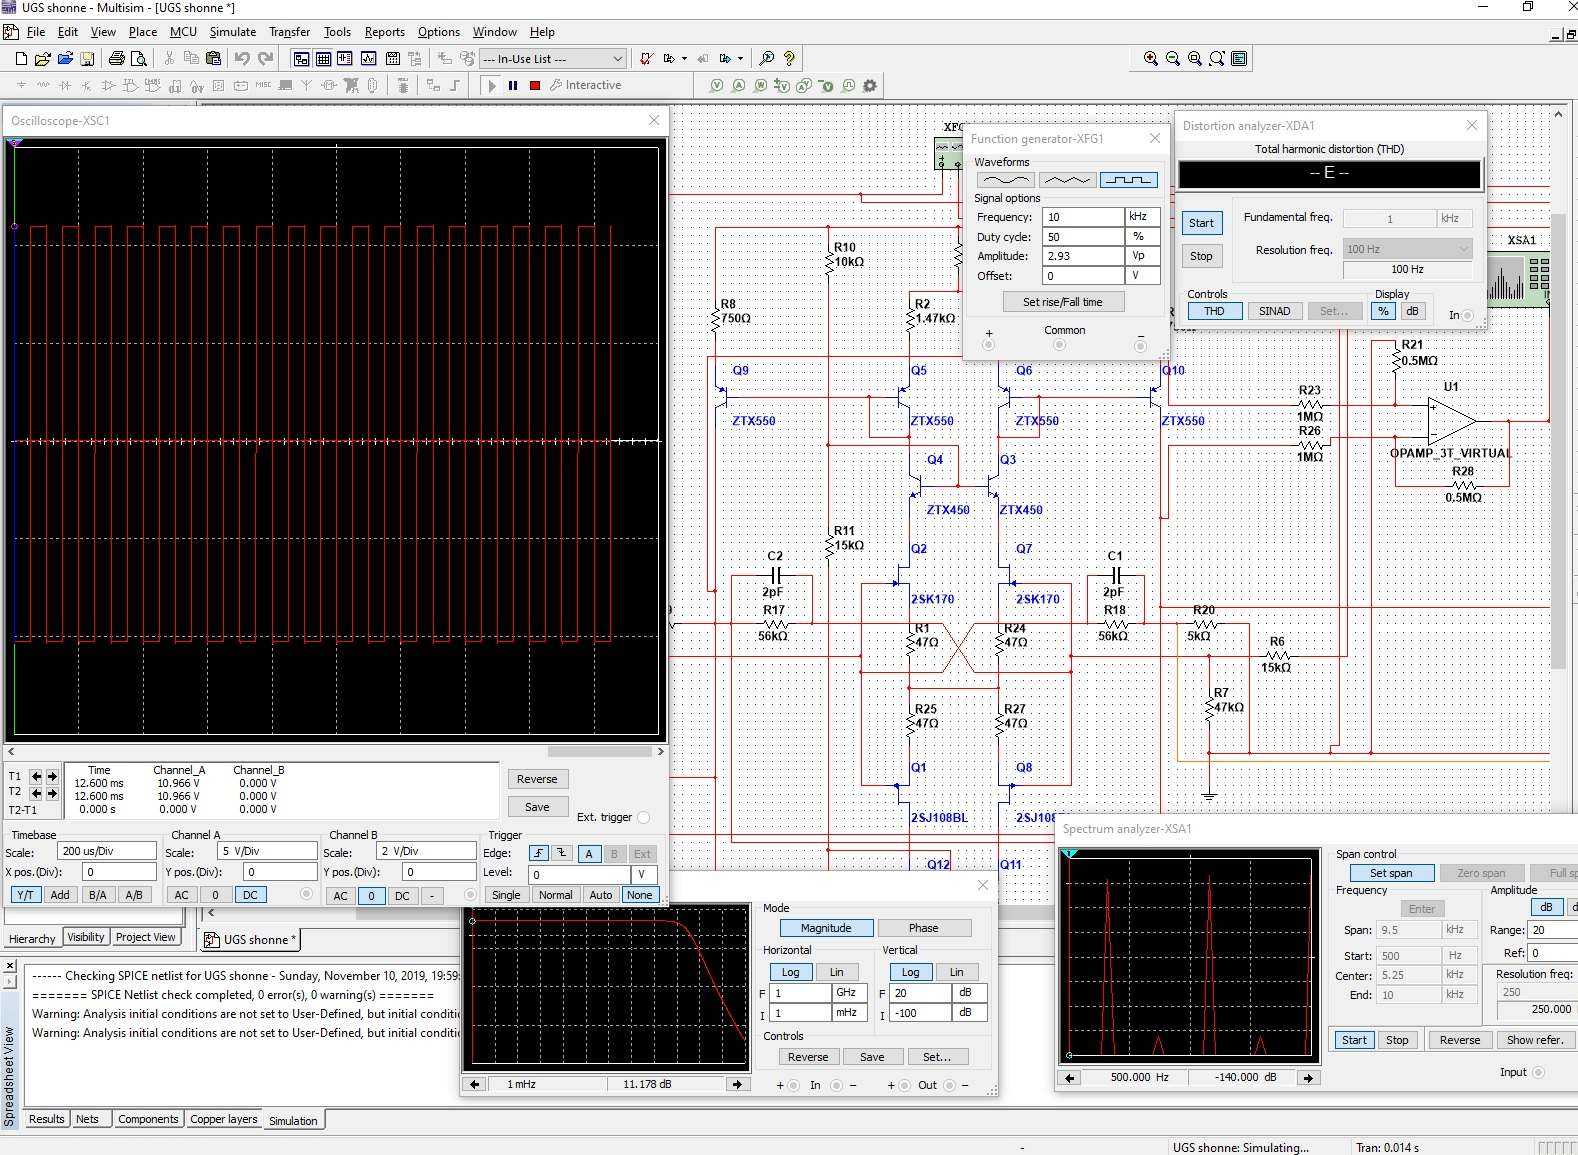
Task: Select square waveform in function generator
Action: tap(1128, 180)
